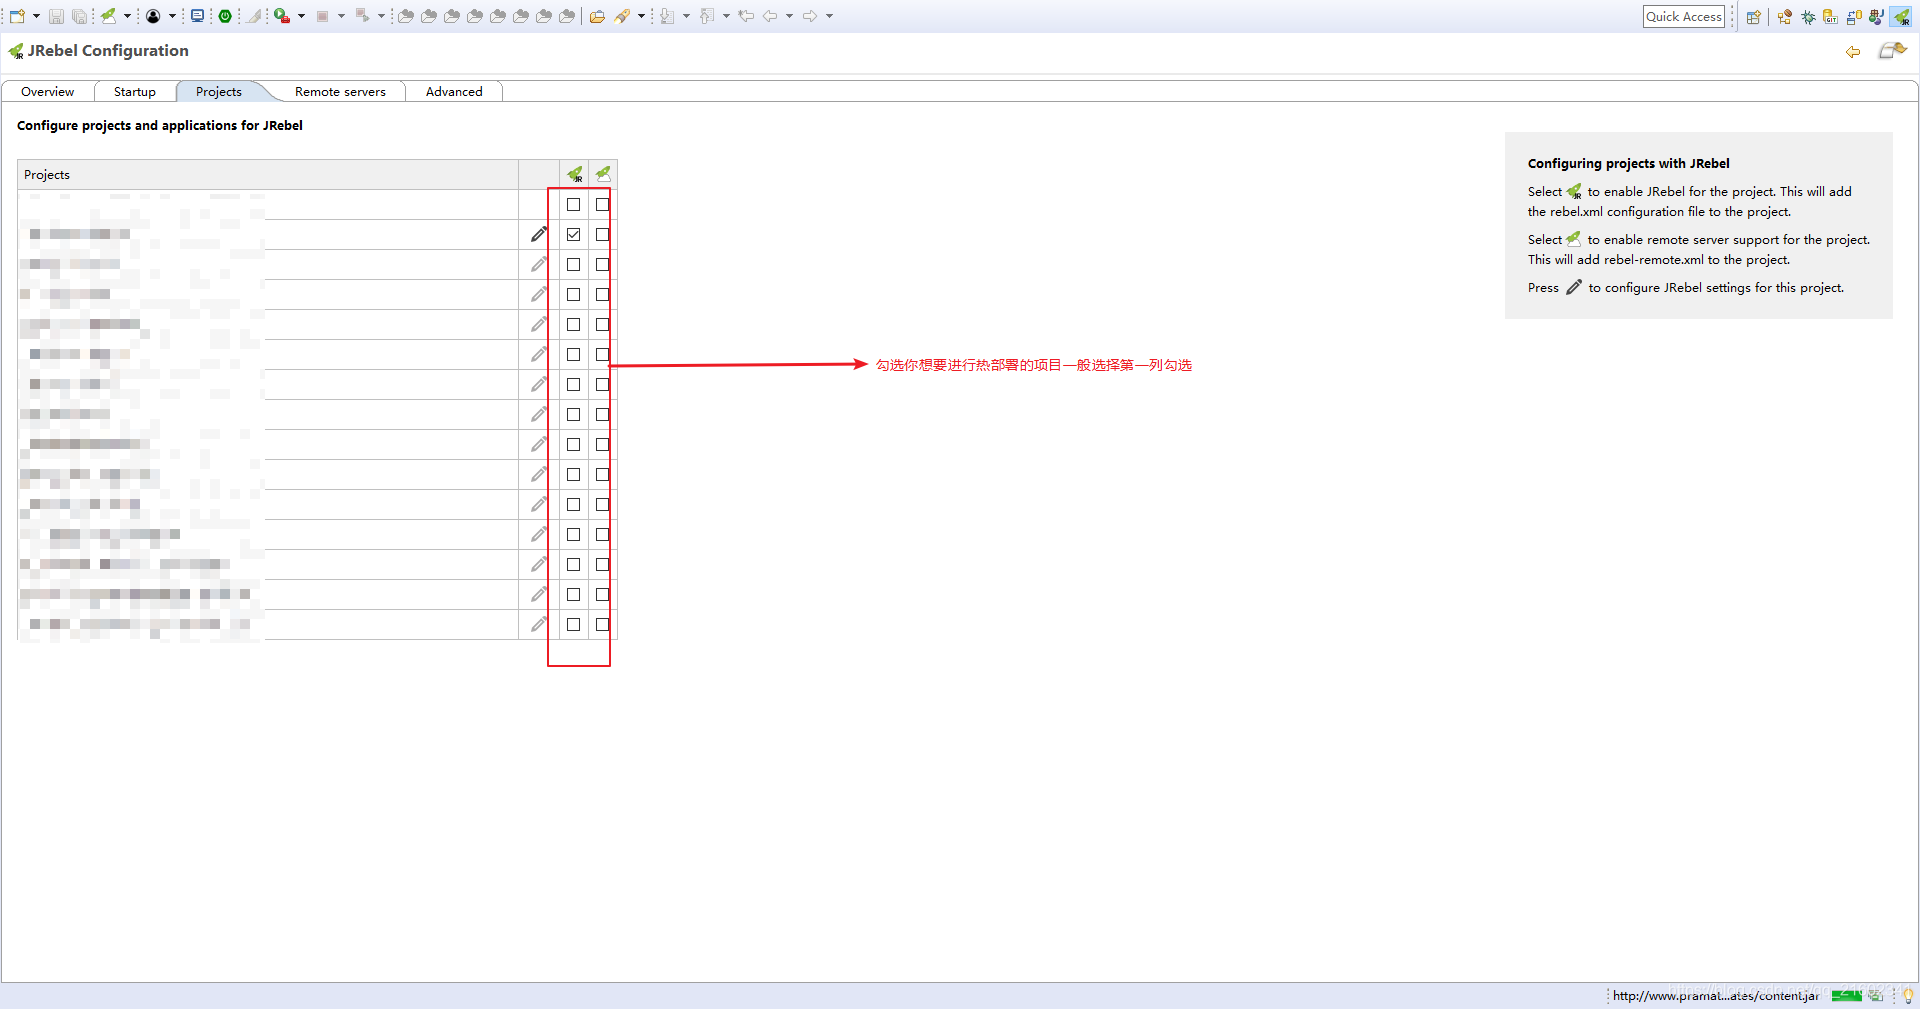Enable remote server checkbox beside the ticked checkbox
This screenshot has height=1009, width=1920.
(x=602, y=234)
